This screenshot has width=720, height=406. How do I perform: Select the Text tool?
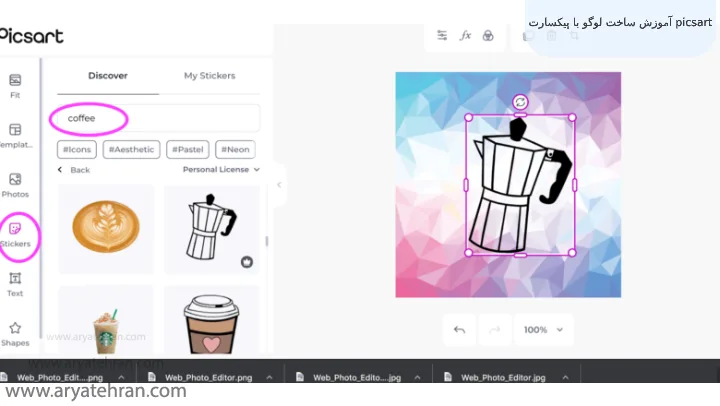click(15, 284)
